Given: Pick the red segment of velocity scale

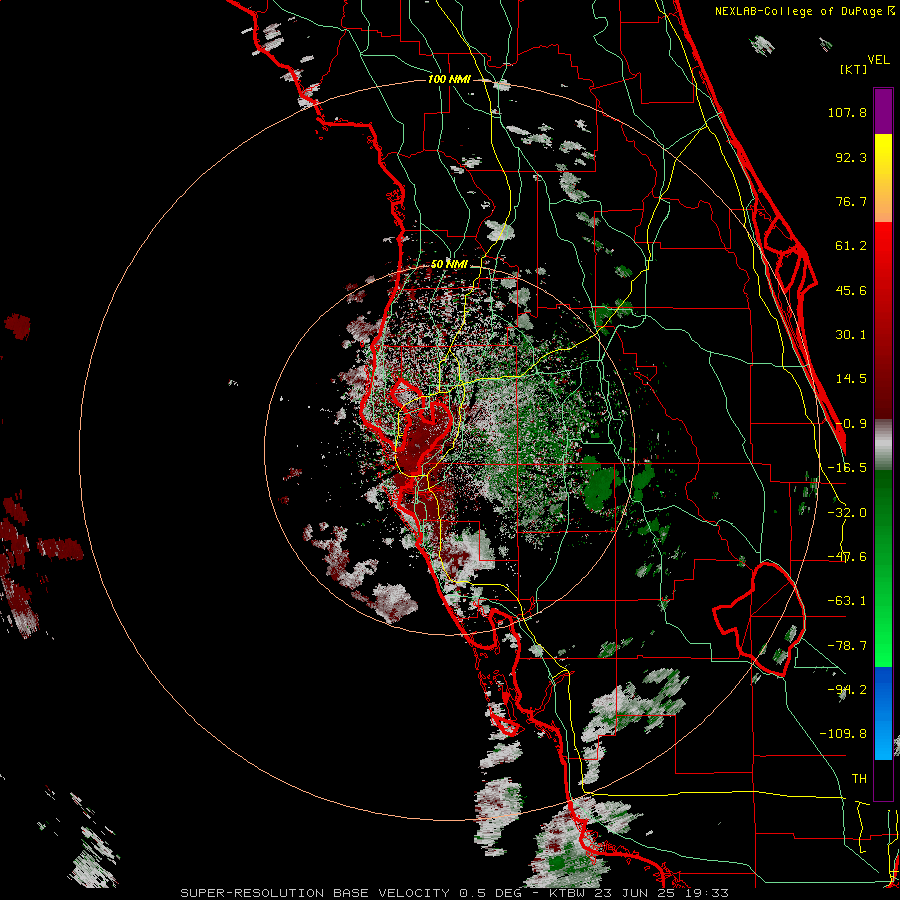Looking at the screenshot, I should tap(883, 320).
